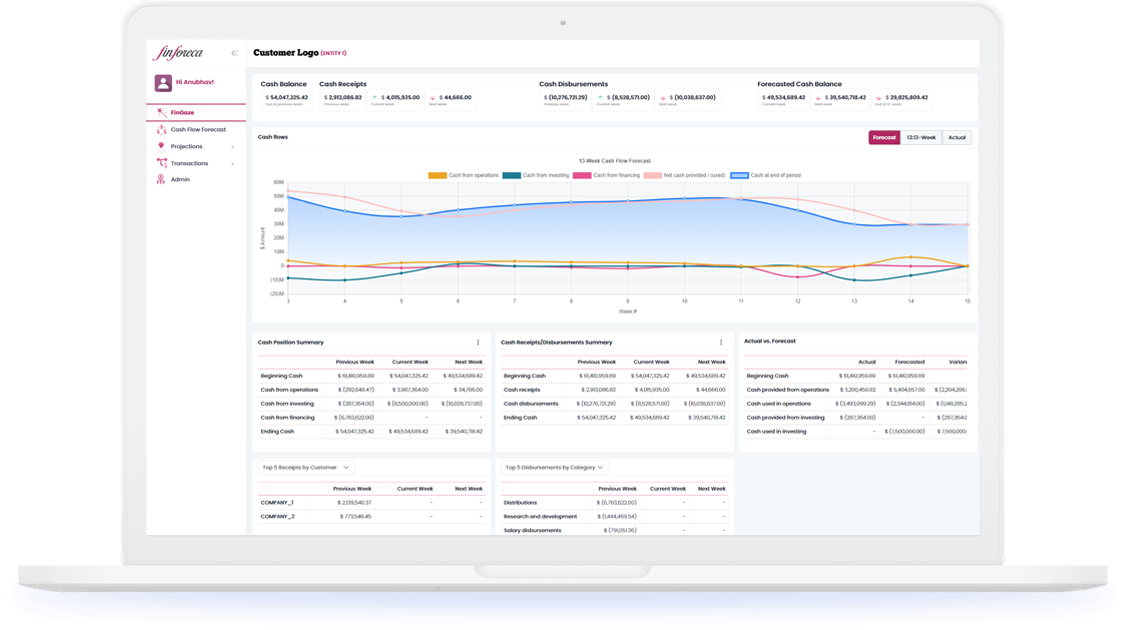Collapse the sidebar with the double-chevron icon
The width and height of the screenshot is (1126, 630).
click(234, 53)
